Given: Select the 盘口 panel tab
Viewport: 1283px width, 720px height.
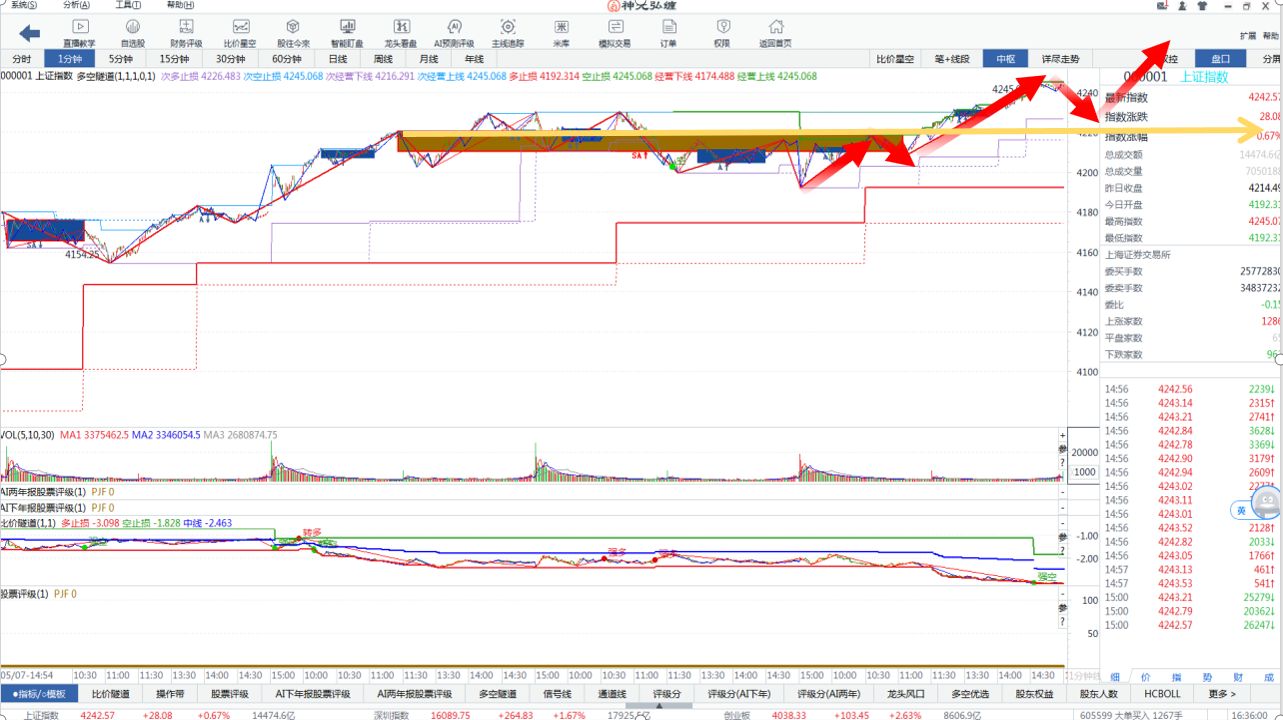Looking at the screenshot, I should [x=1221, y=59].
